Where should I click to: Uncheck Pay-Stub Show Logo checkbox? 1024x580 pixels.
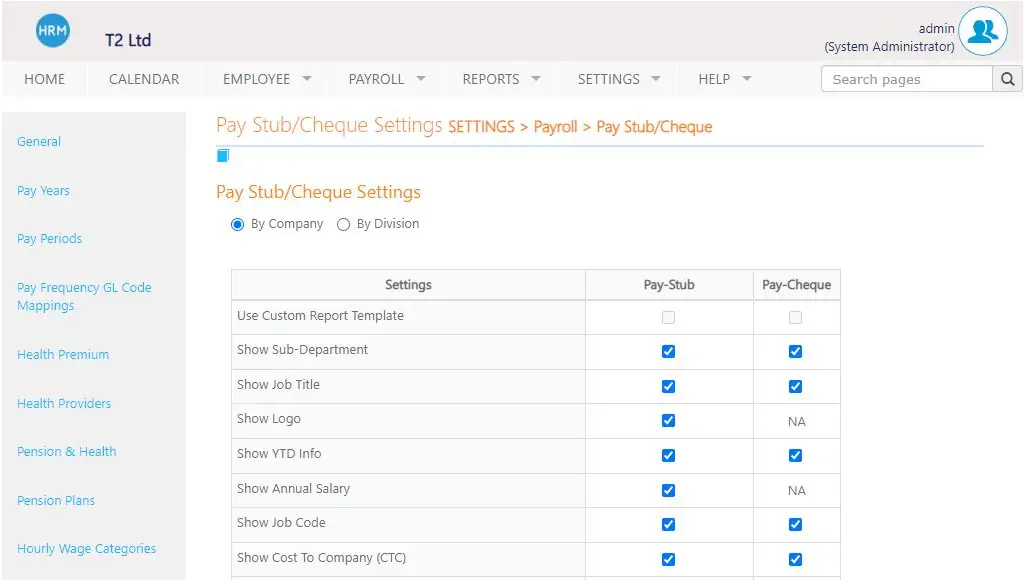pos(668,421)
